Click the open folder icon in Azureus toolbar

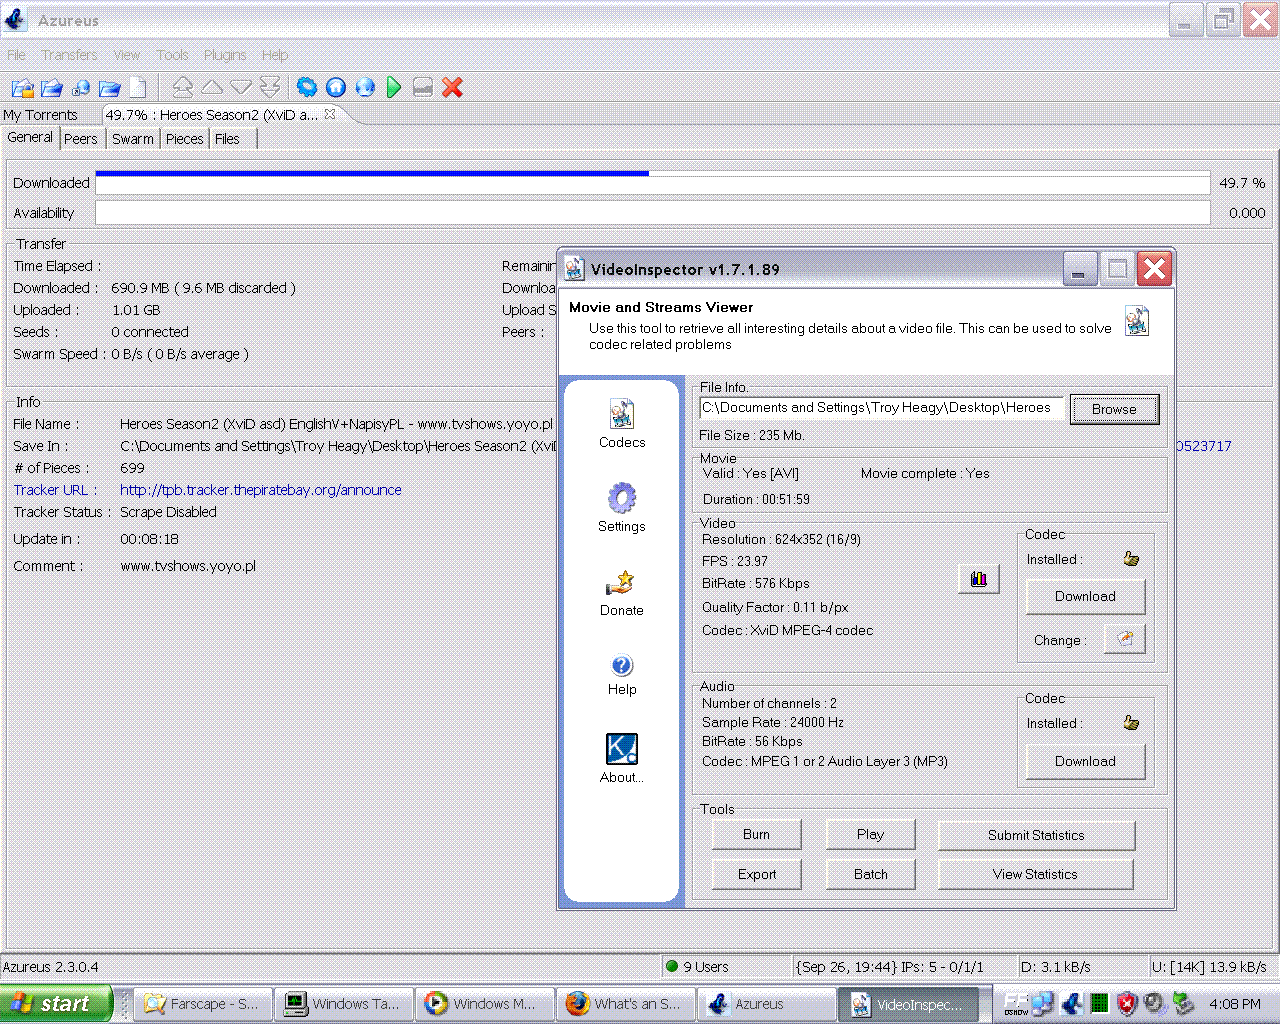click(x=110, y=88)
